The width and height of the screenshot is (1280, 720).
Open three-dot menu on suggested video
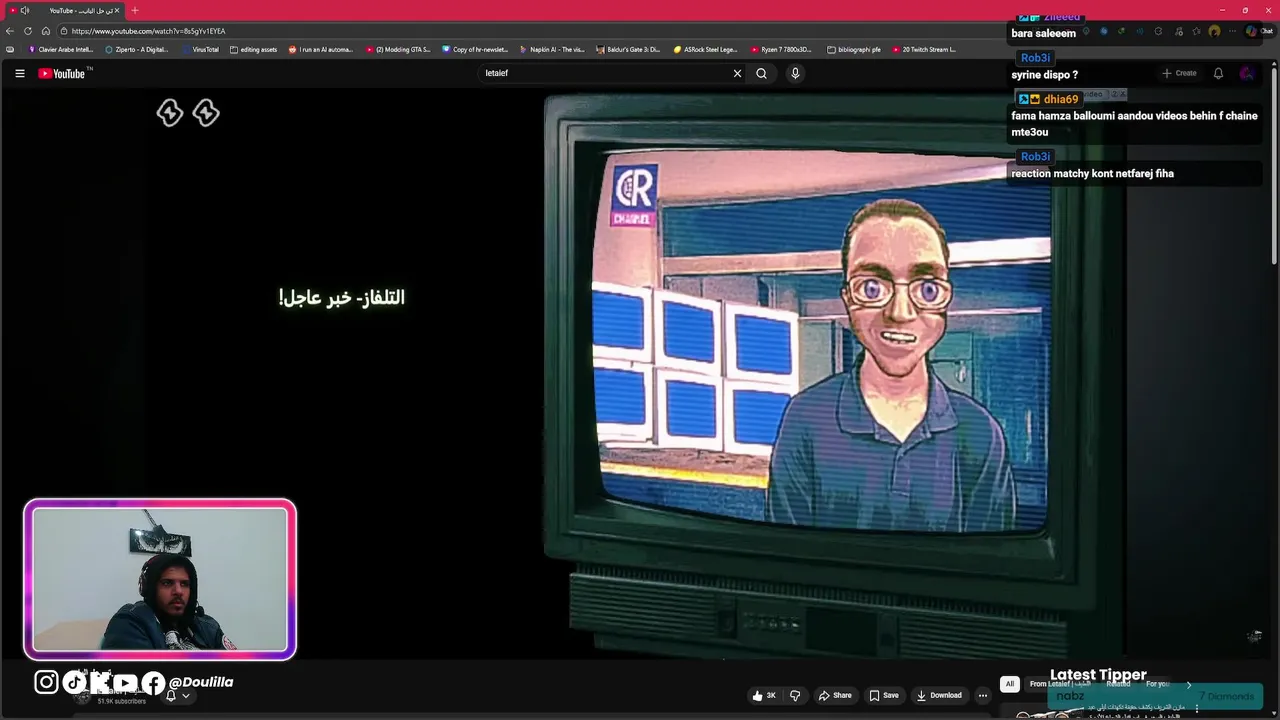(x=1197, y=709)
